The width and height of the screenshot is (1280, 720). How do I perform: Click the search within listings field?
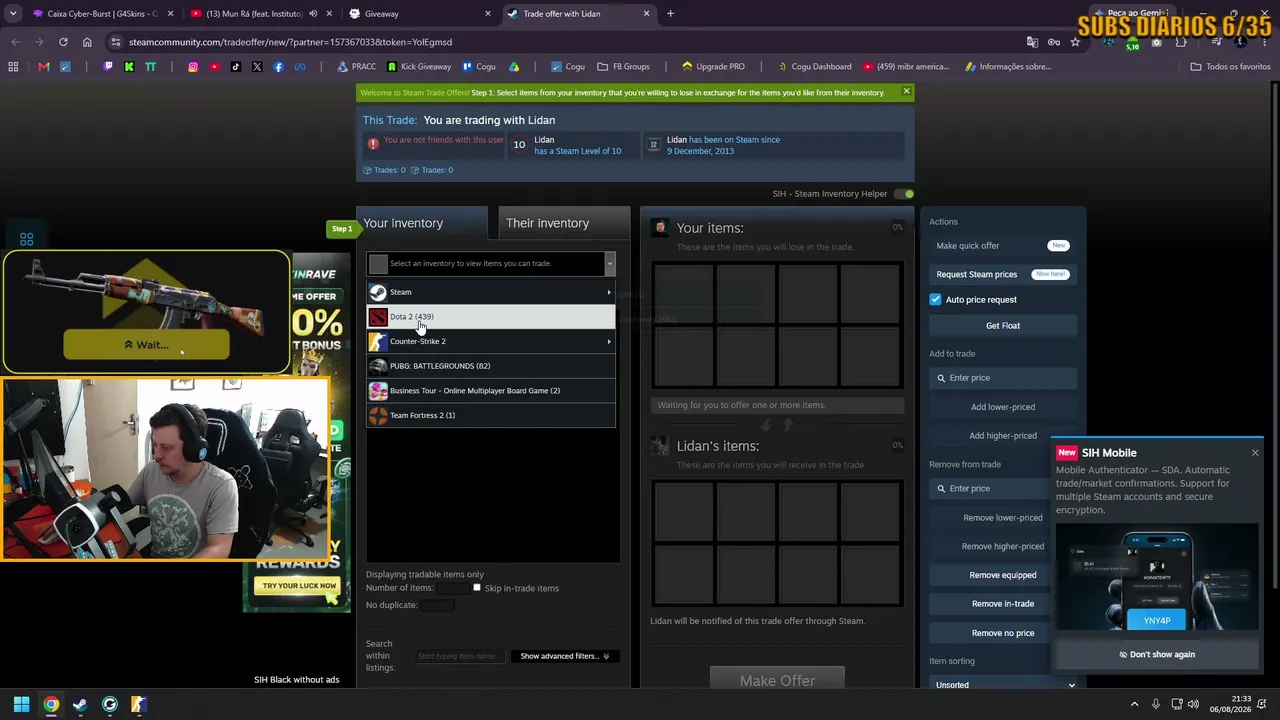point(459,656)
